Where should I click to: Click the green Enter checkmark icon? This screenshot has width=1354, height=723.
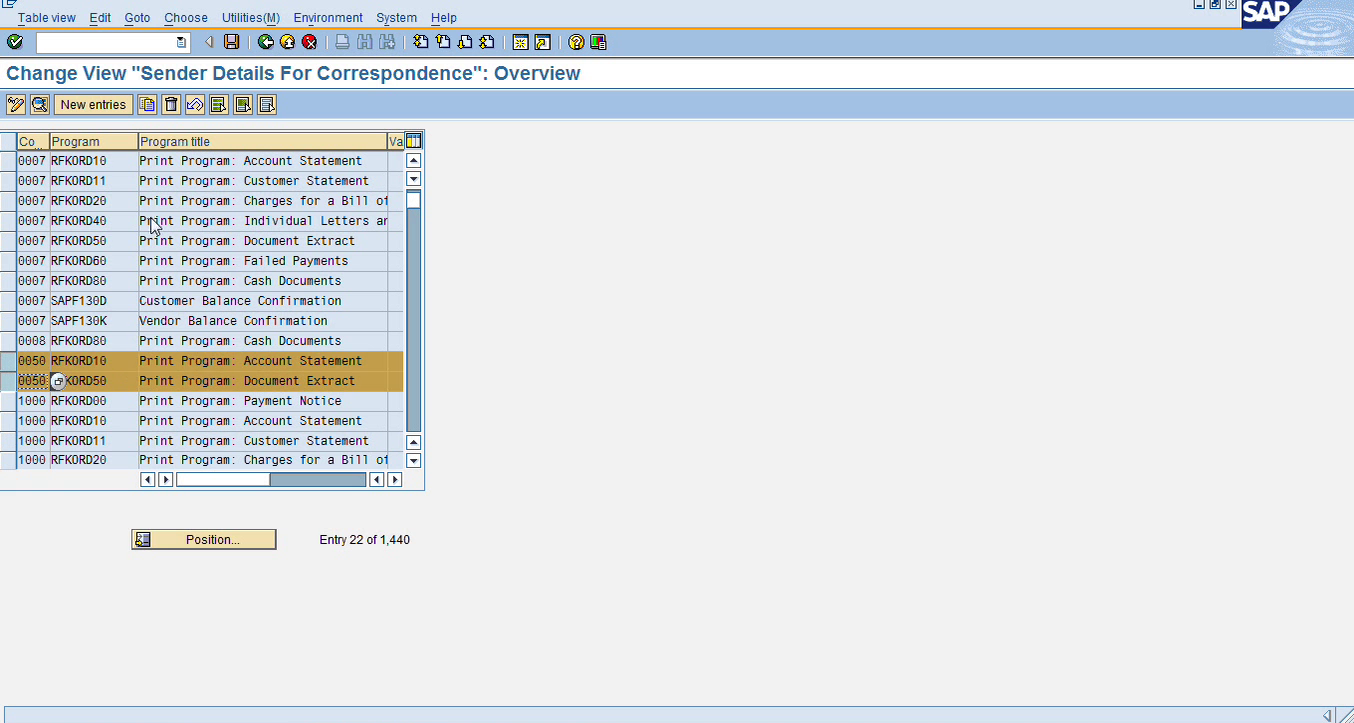15,42
